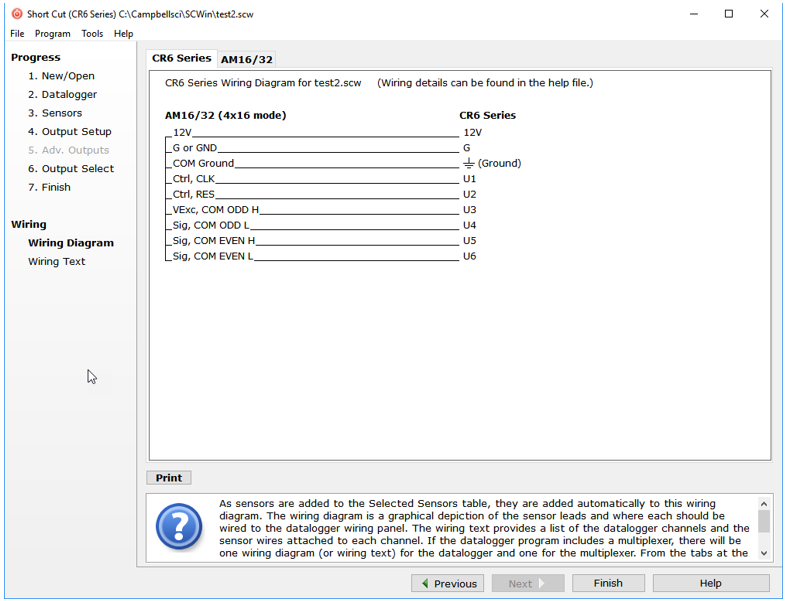Click the 'CR6 Series' column heading in diagram

pyautogui.click(x=487, y=115)
